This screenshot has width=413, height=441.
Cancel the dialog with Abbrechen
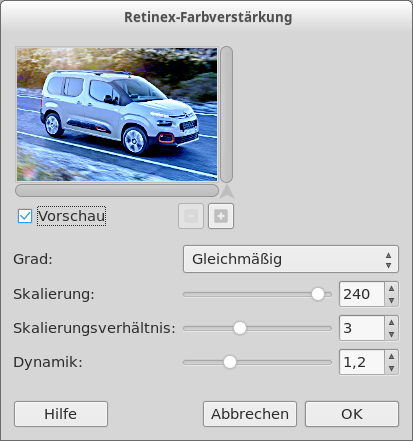pyautogui.click(x=250, y=414)
